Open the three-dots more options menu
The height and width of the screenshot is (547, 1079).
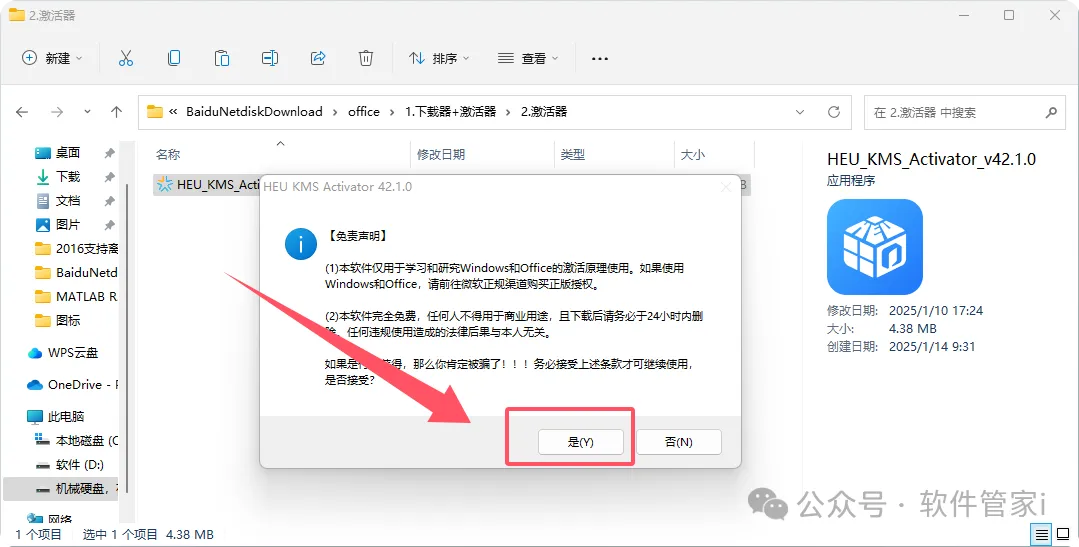[x=599, y=58]
